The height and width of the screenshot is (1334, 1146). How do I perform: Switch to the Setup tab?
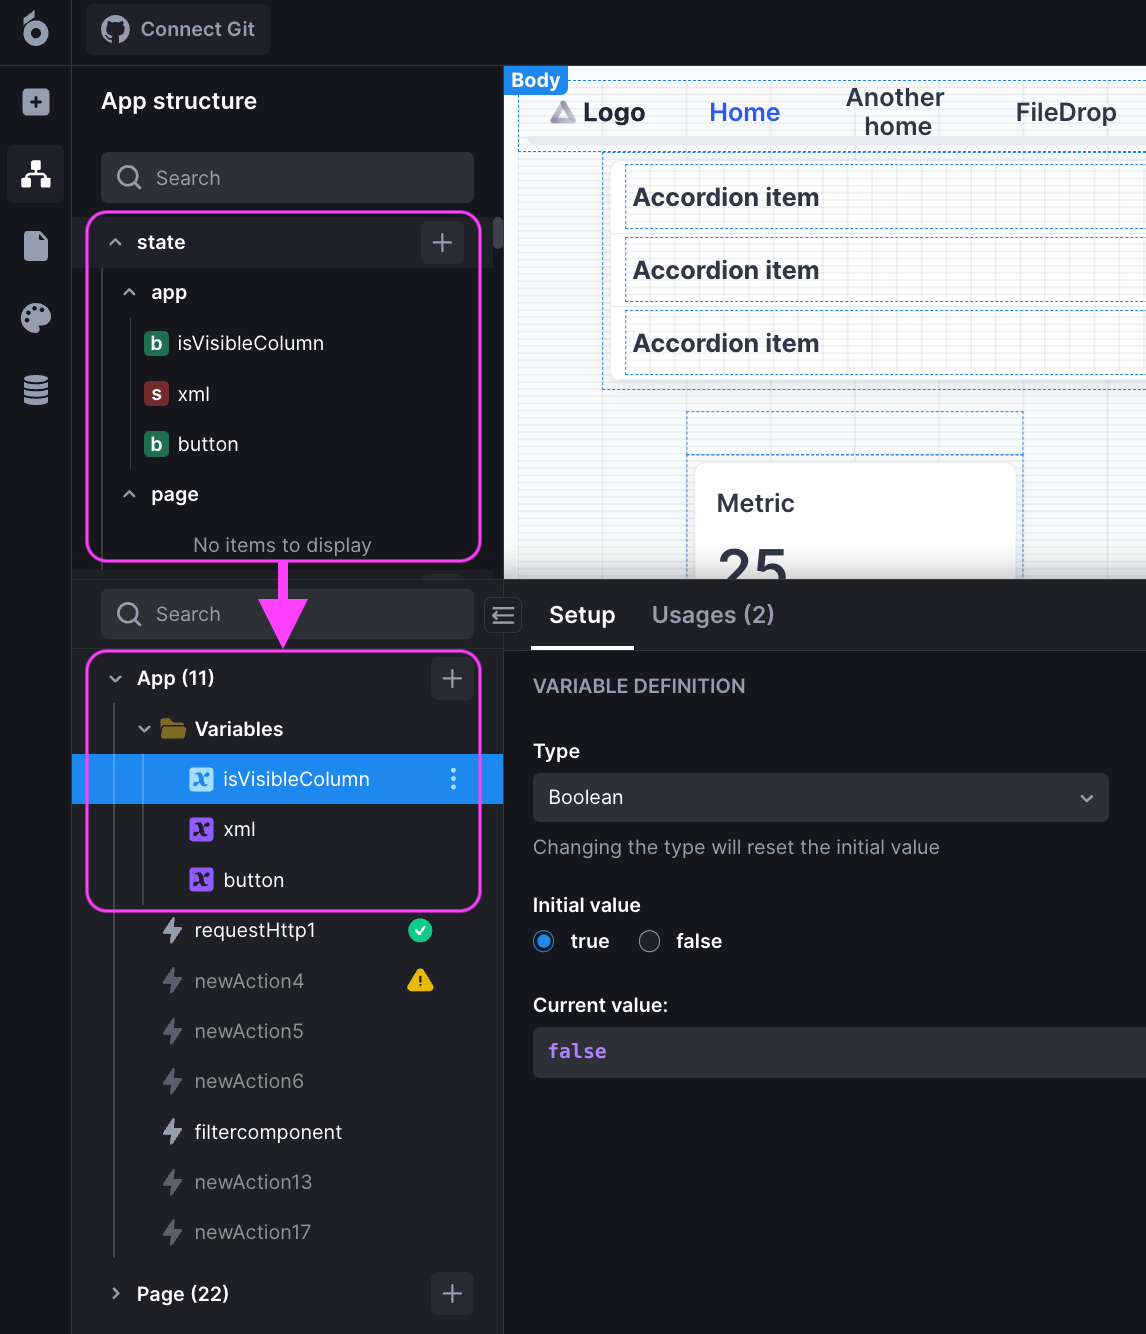click(x=582, y=615)
